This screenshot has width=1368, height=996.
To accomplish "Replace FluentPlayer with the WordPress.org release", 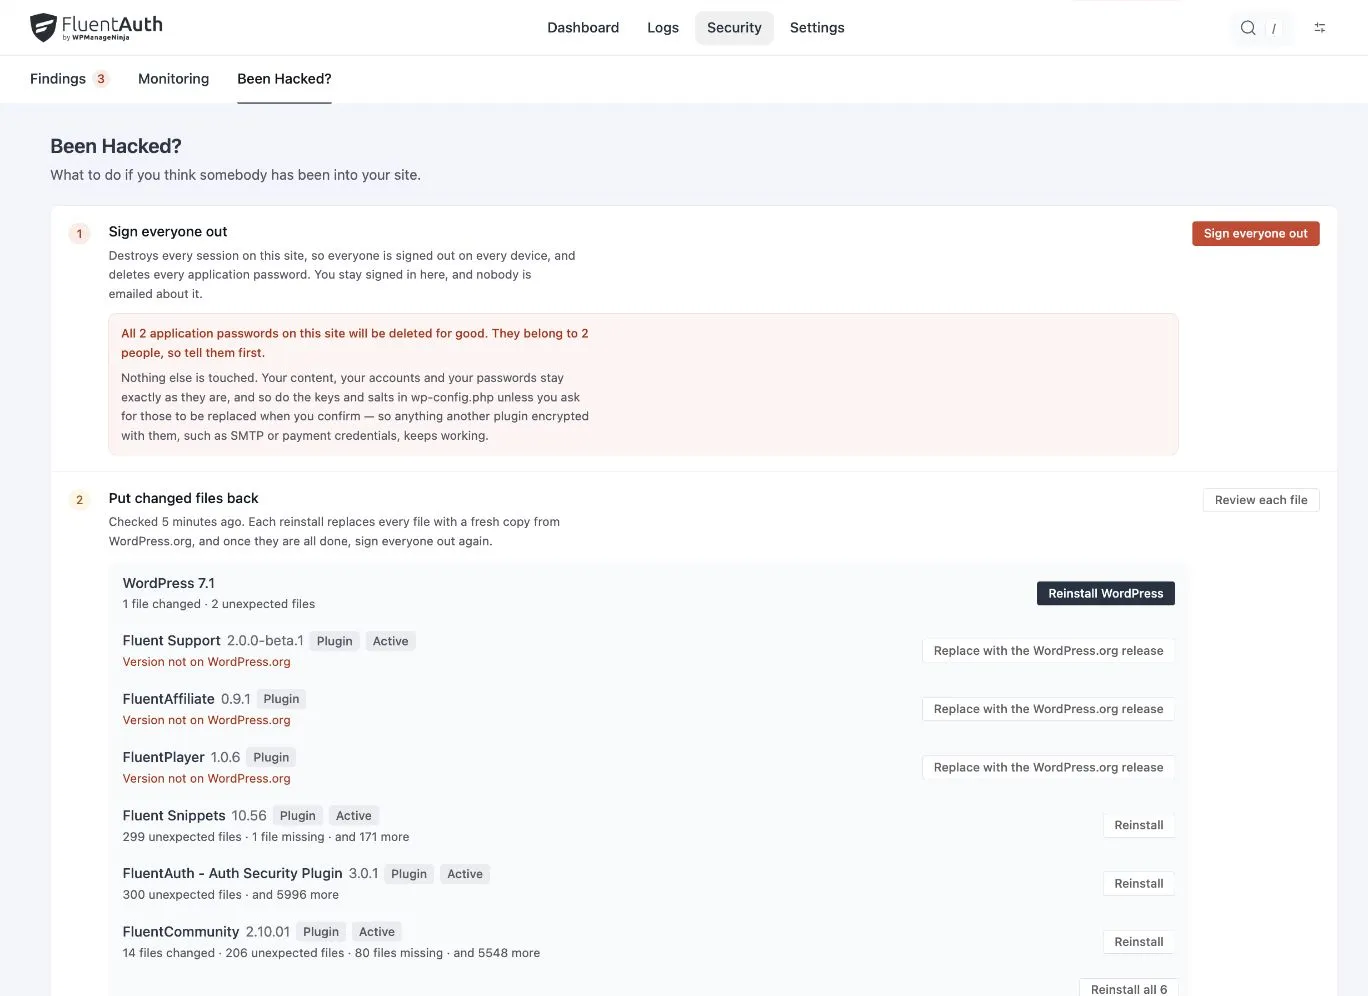I will click(x=1048, y=768).
